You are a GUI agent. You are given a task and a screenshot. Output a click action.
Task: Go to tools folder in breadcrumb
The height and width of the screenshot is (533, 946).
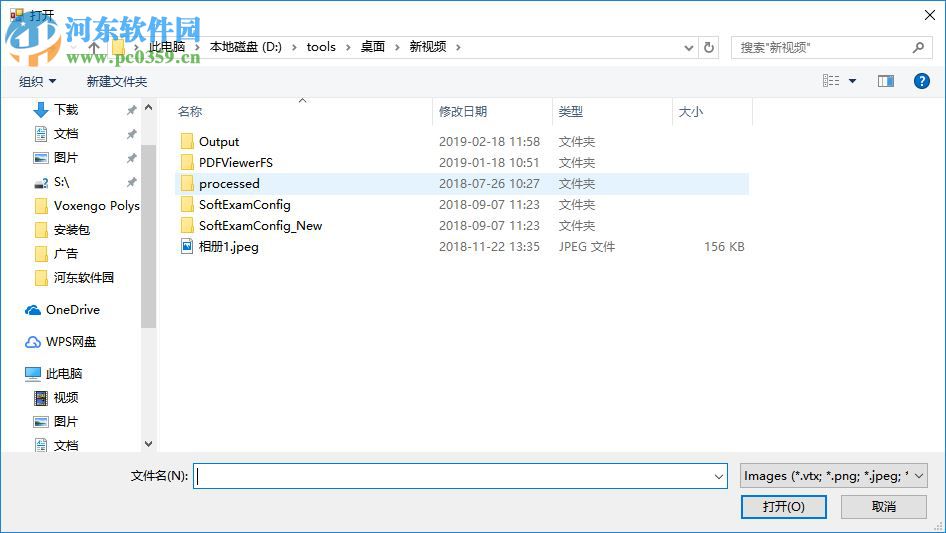[321, 47]
